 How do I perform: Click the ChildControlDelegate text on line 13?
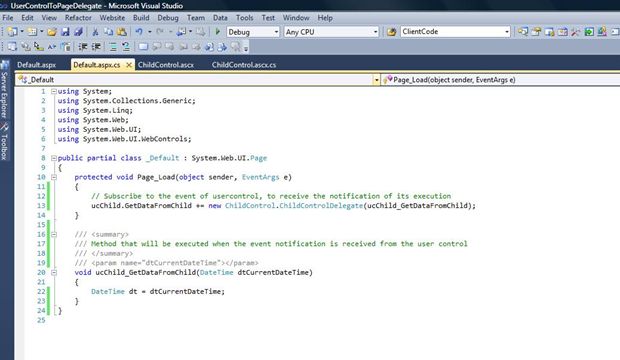point(321,206)
